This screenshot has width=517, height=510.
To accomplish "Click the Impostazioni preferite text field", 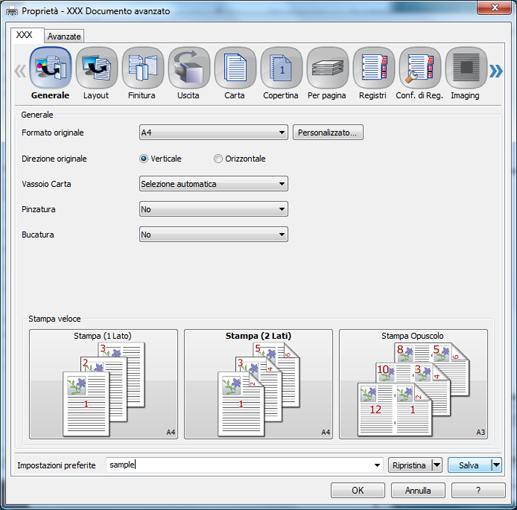I will 245,465.
